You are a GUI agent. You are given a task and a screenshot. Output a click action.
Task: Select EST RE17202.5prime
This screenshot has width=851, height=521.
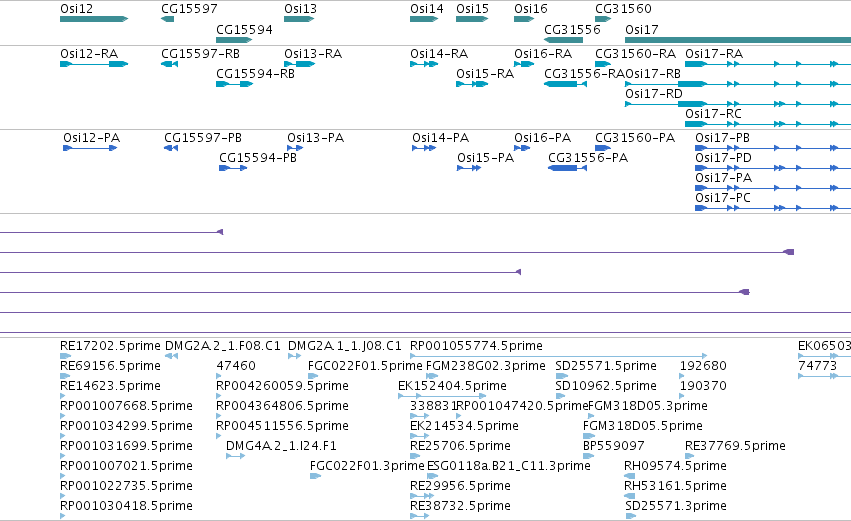pyautogui.click(x=110, y=346)
